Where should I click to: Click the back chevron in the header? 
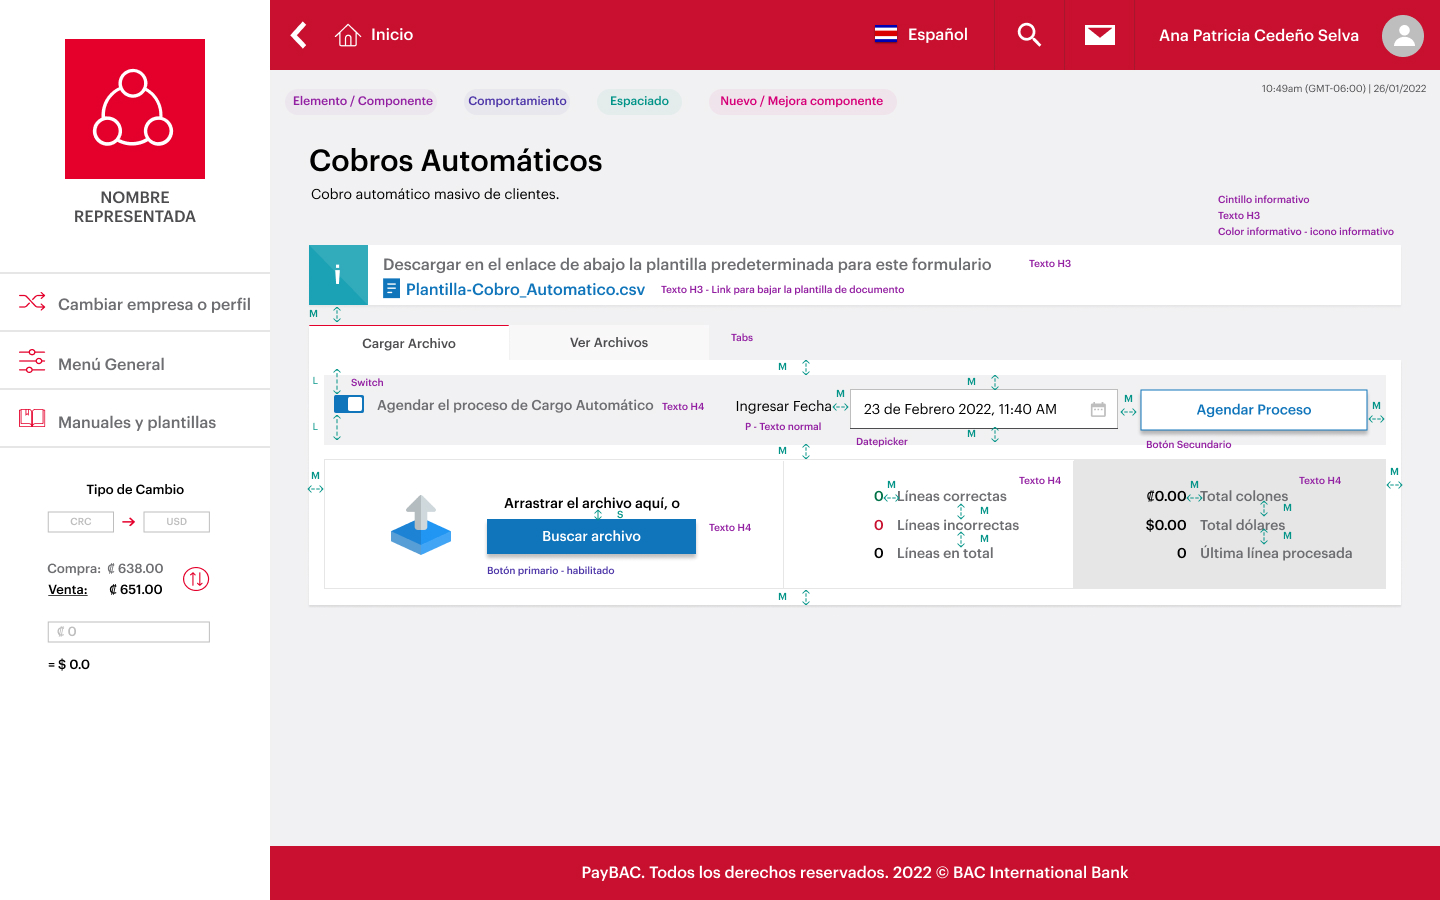[297, 34]
